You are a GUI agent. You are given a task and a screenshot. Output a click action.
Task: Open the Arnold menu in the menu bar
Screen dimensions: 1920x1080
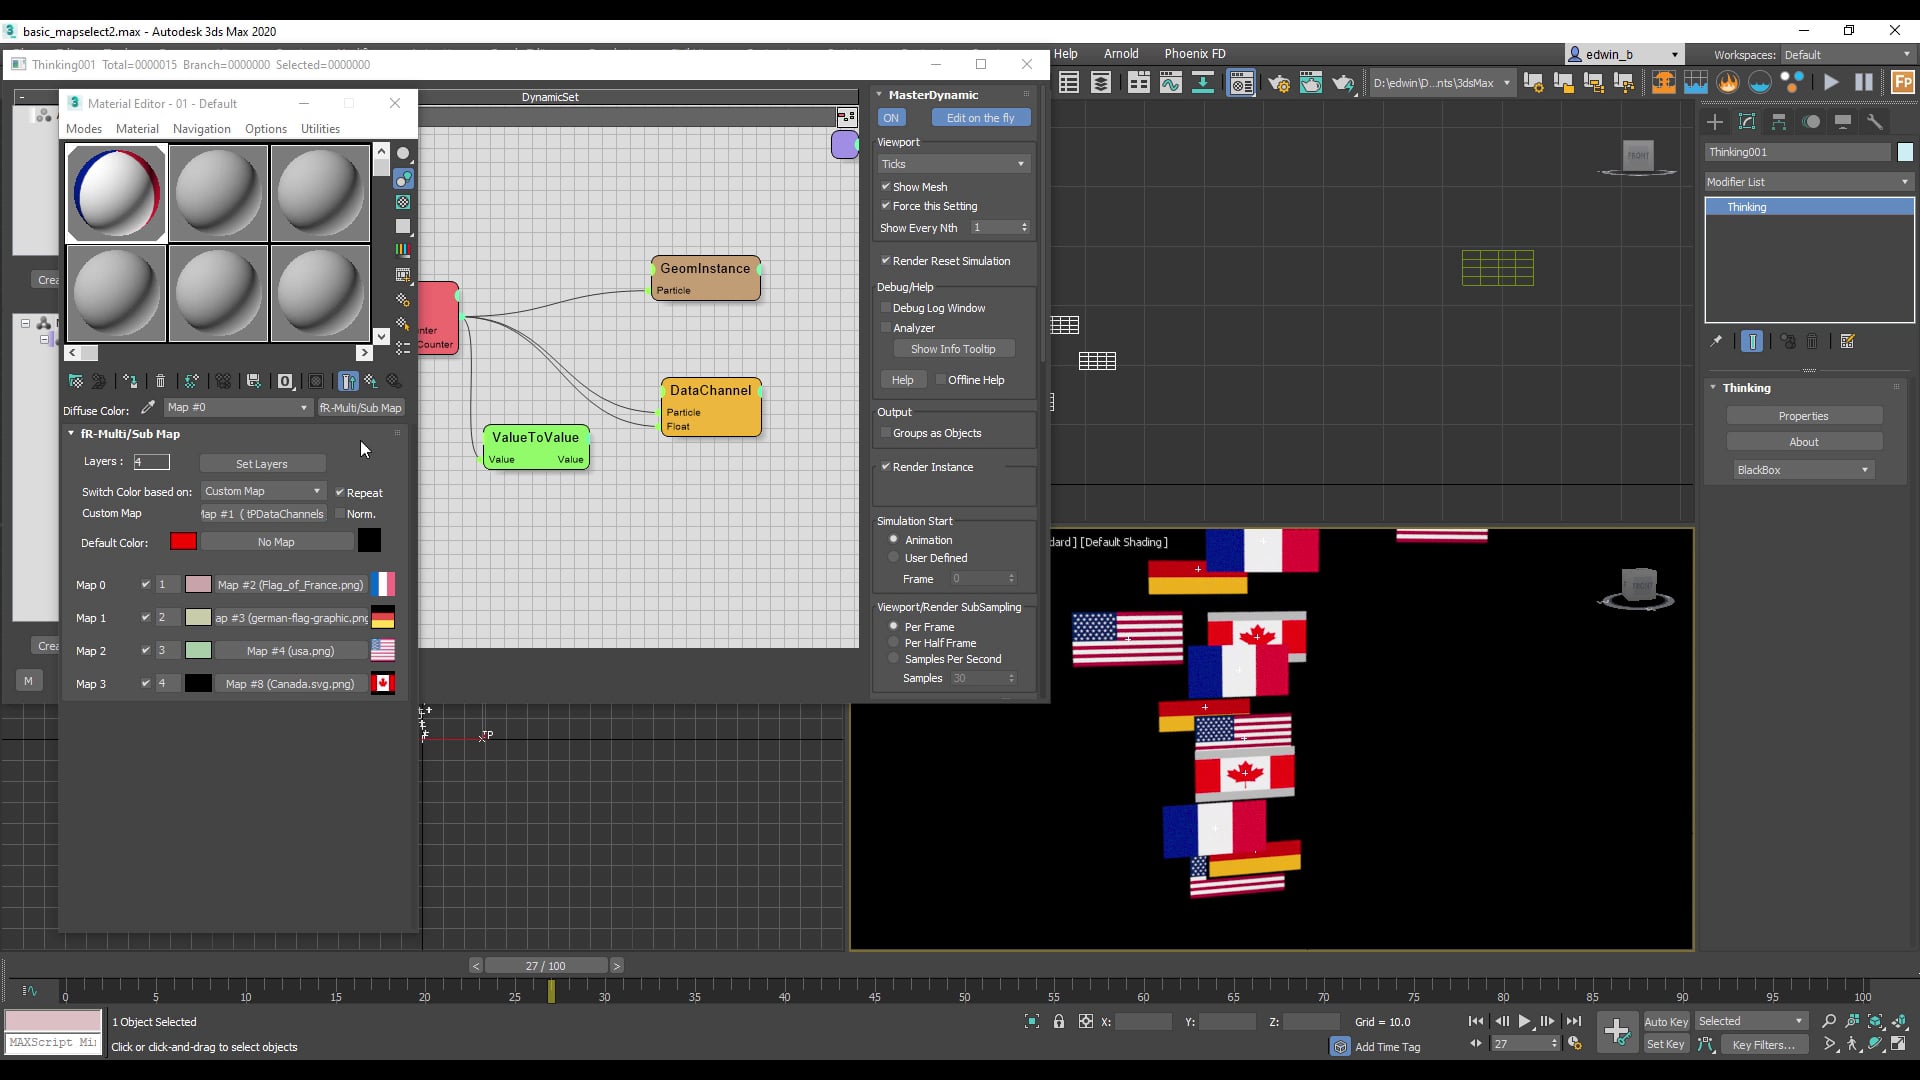[1121, 53]
